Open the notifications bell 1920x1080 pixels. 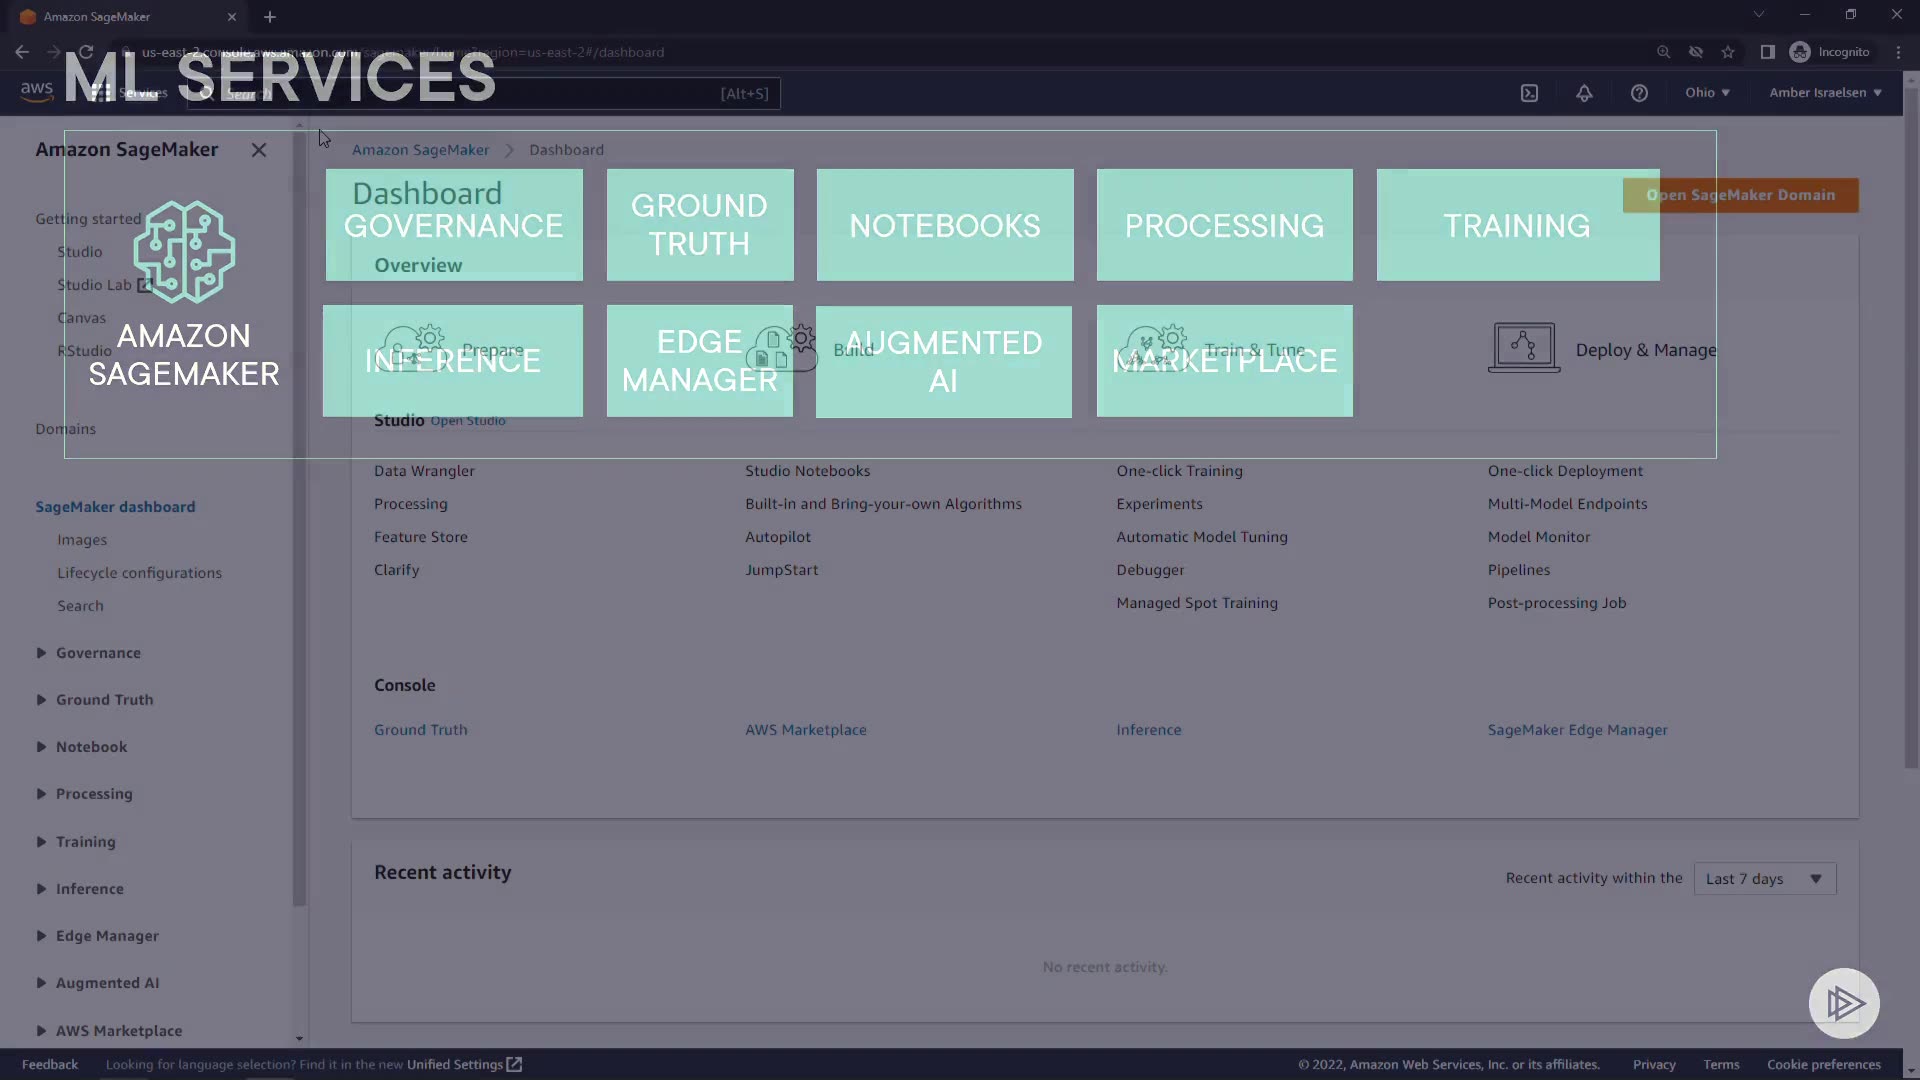pyautogui.click(x=1584, y=93)
